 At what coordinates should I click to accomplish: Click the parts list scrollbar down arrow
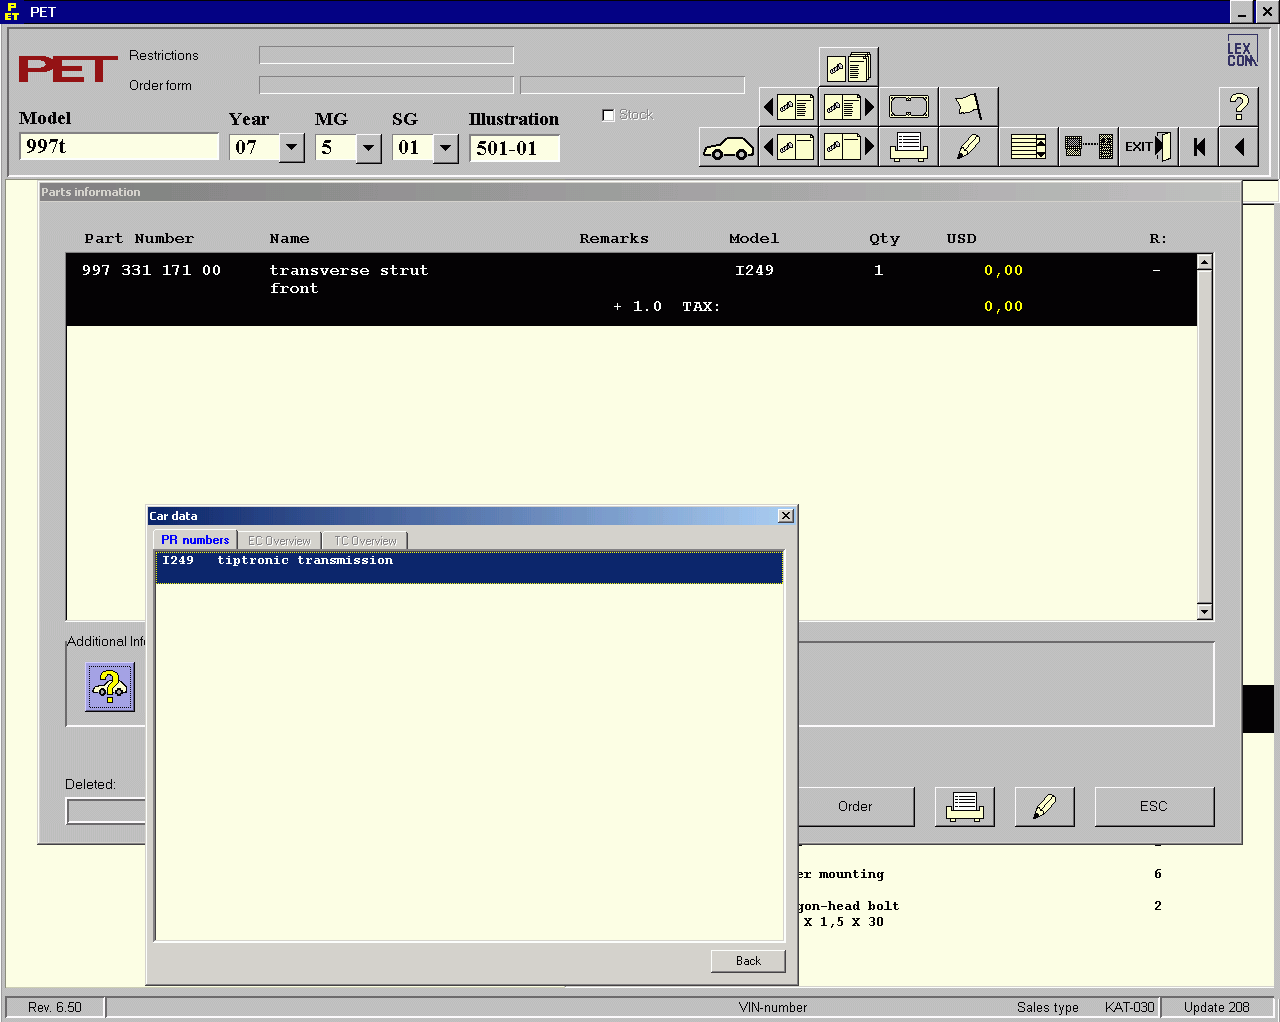coord(1204,612)
